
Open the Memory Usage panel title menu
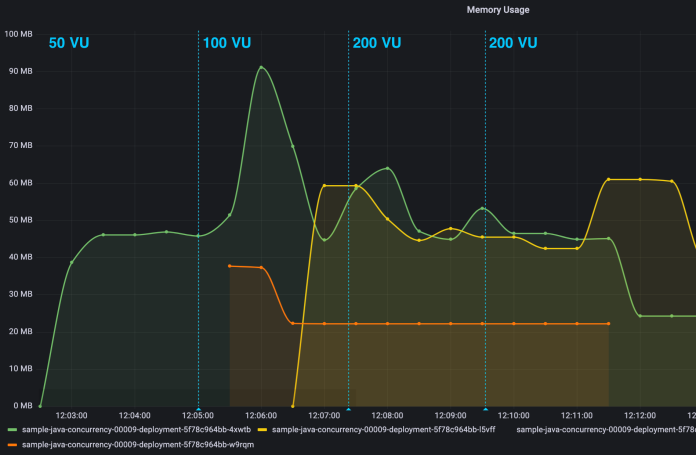point(497,10)
